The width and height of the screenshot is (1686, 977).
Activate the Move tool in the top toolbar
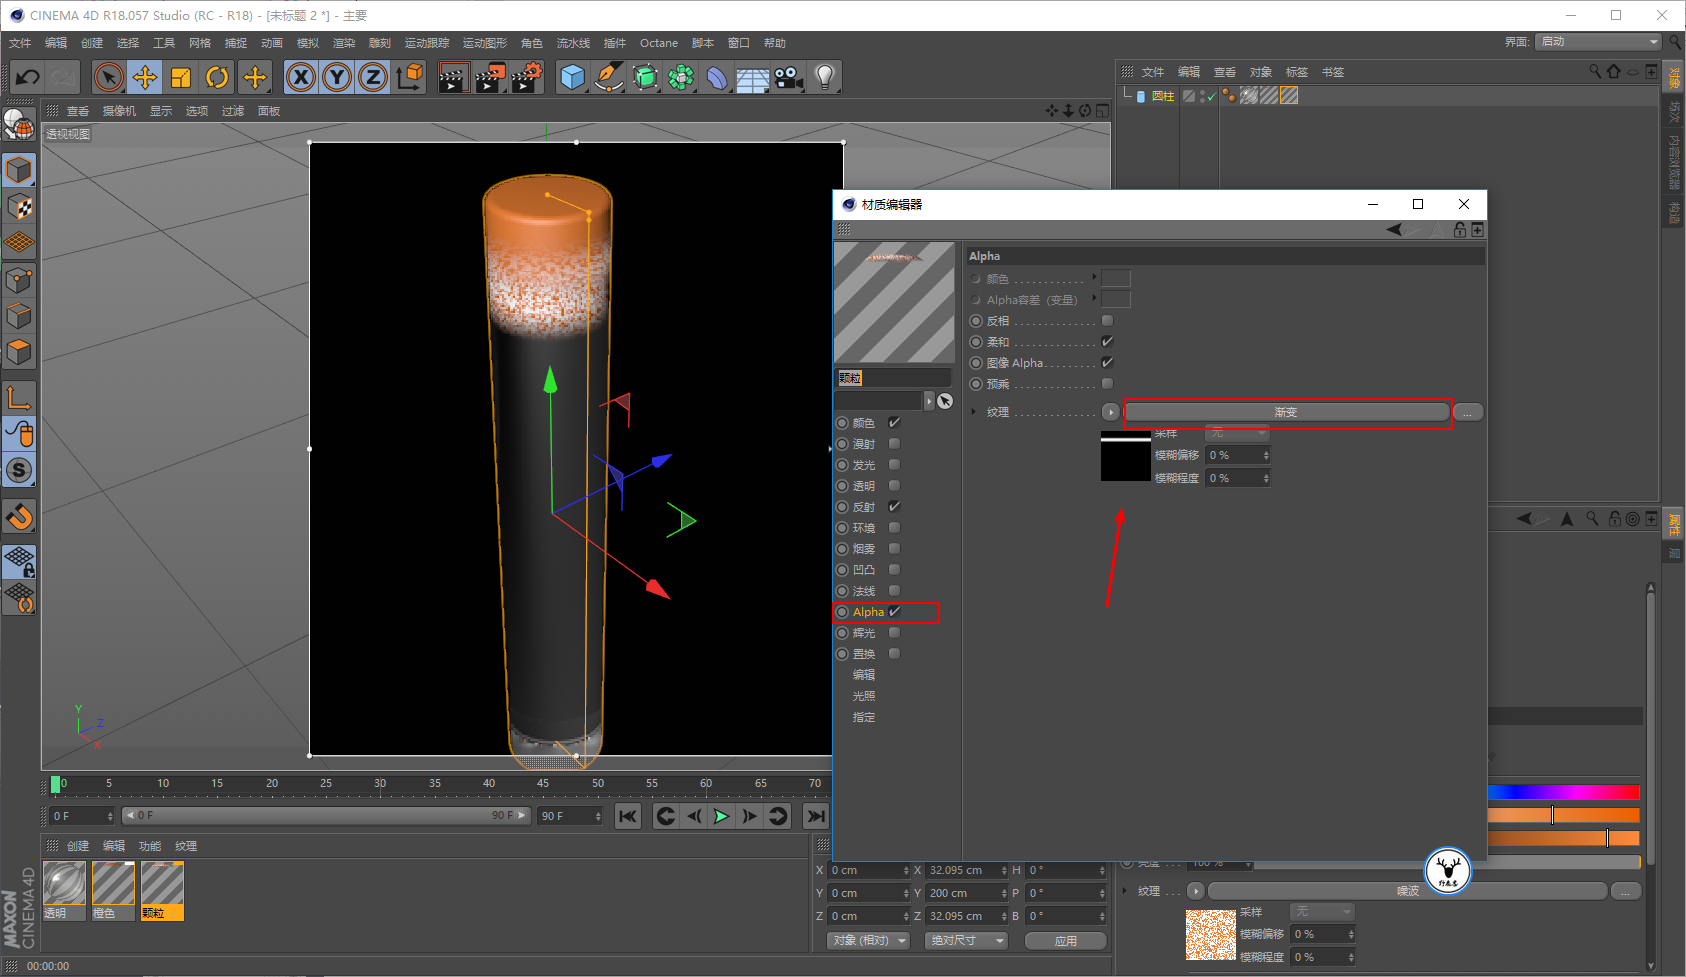click(145, 77)
